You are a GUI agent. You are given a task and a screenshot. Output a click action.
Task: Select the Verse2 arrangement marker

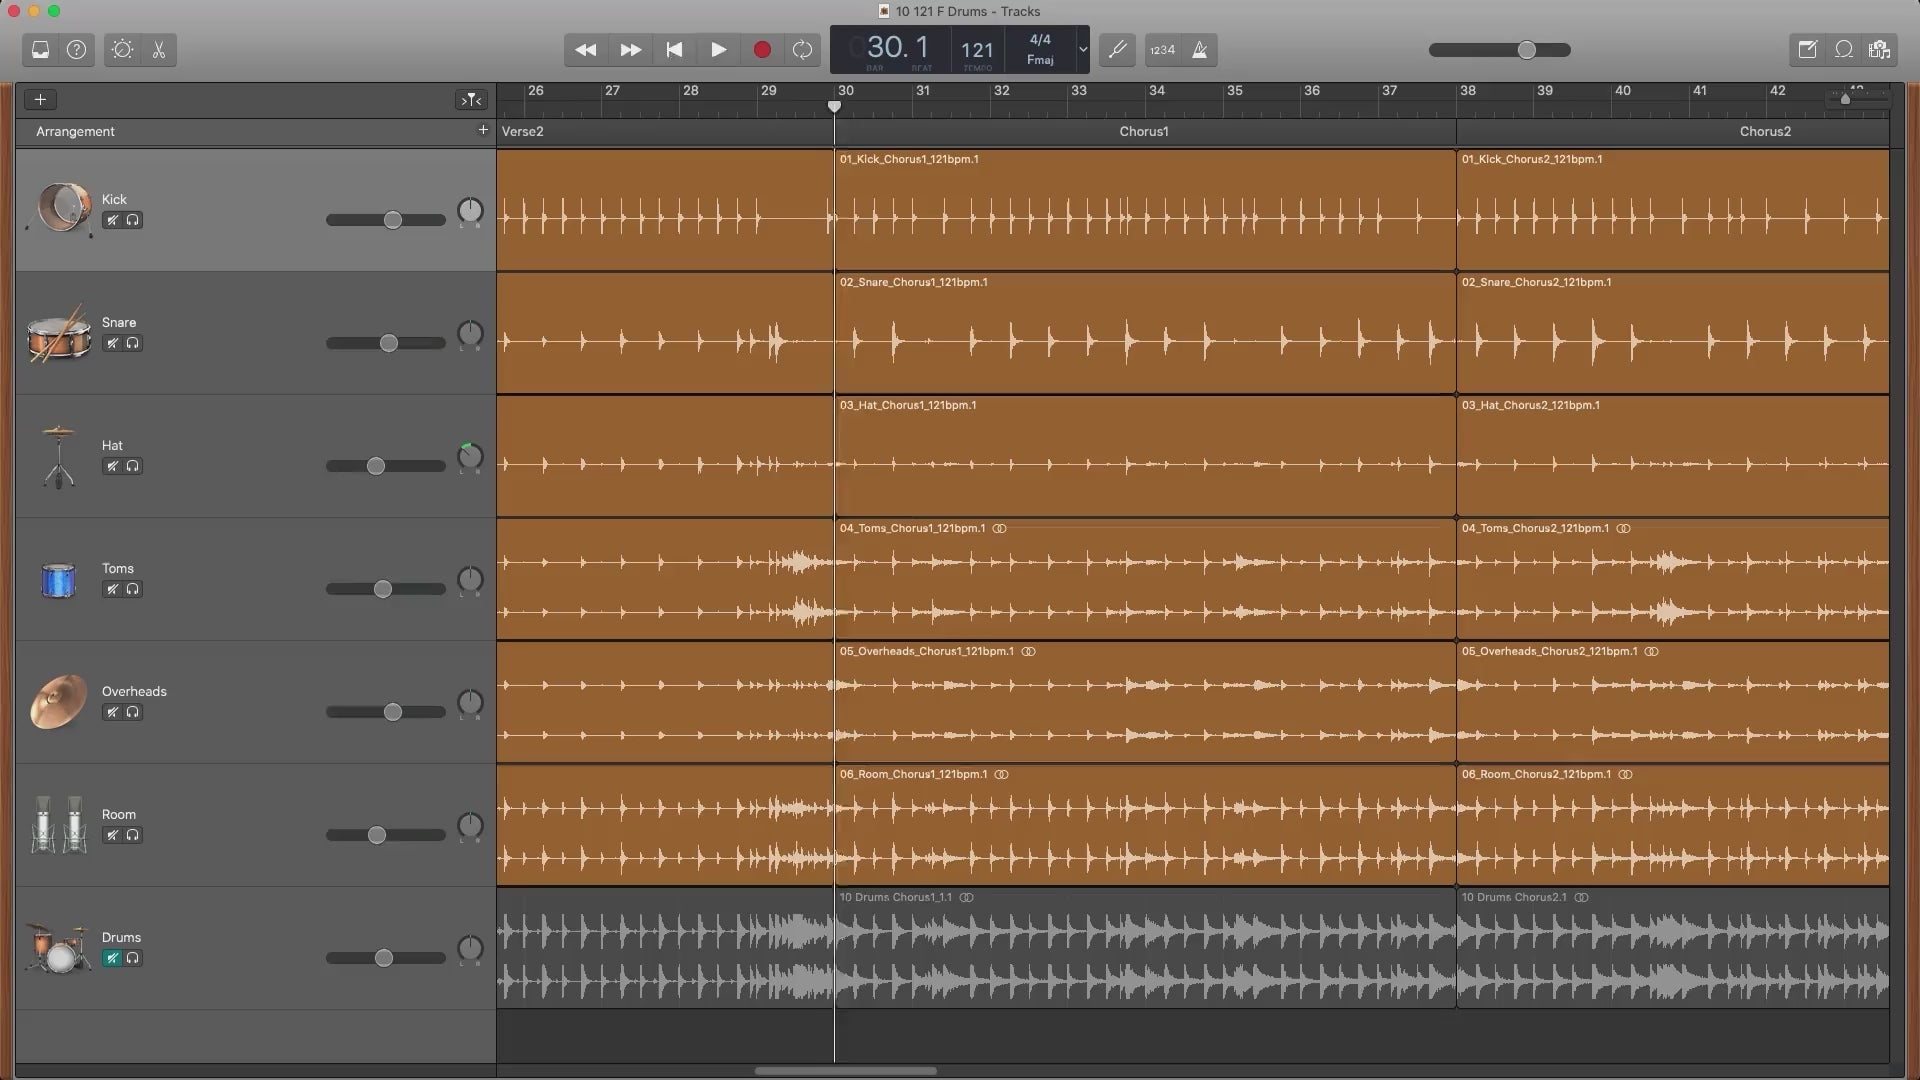point(522,131)
